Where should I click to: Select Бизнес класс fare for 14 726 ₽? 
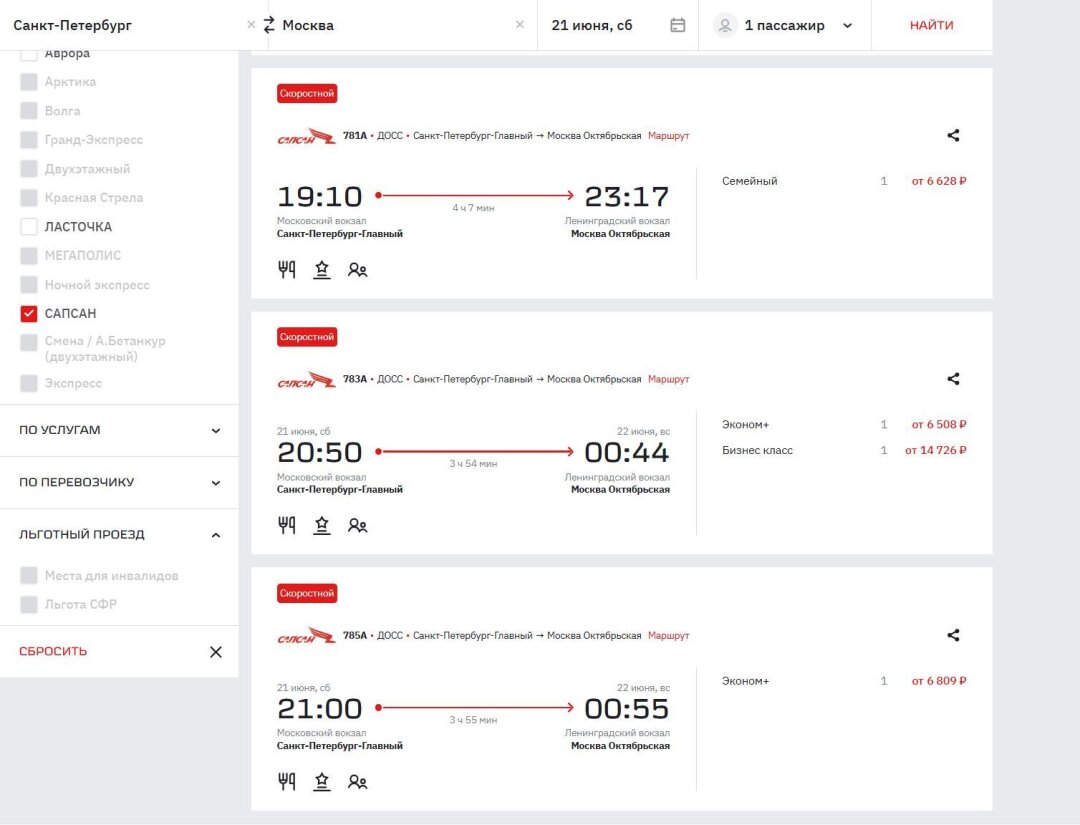[844, 450]
